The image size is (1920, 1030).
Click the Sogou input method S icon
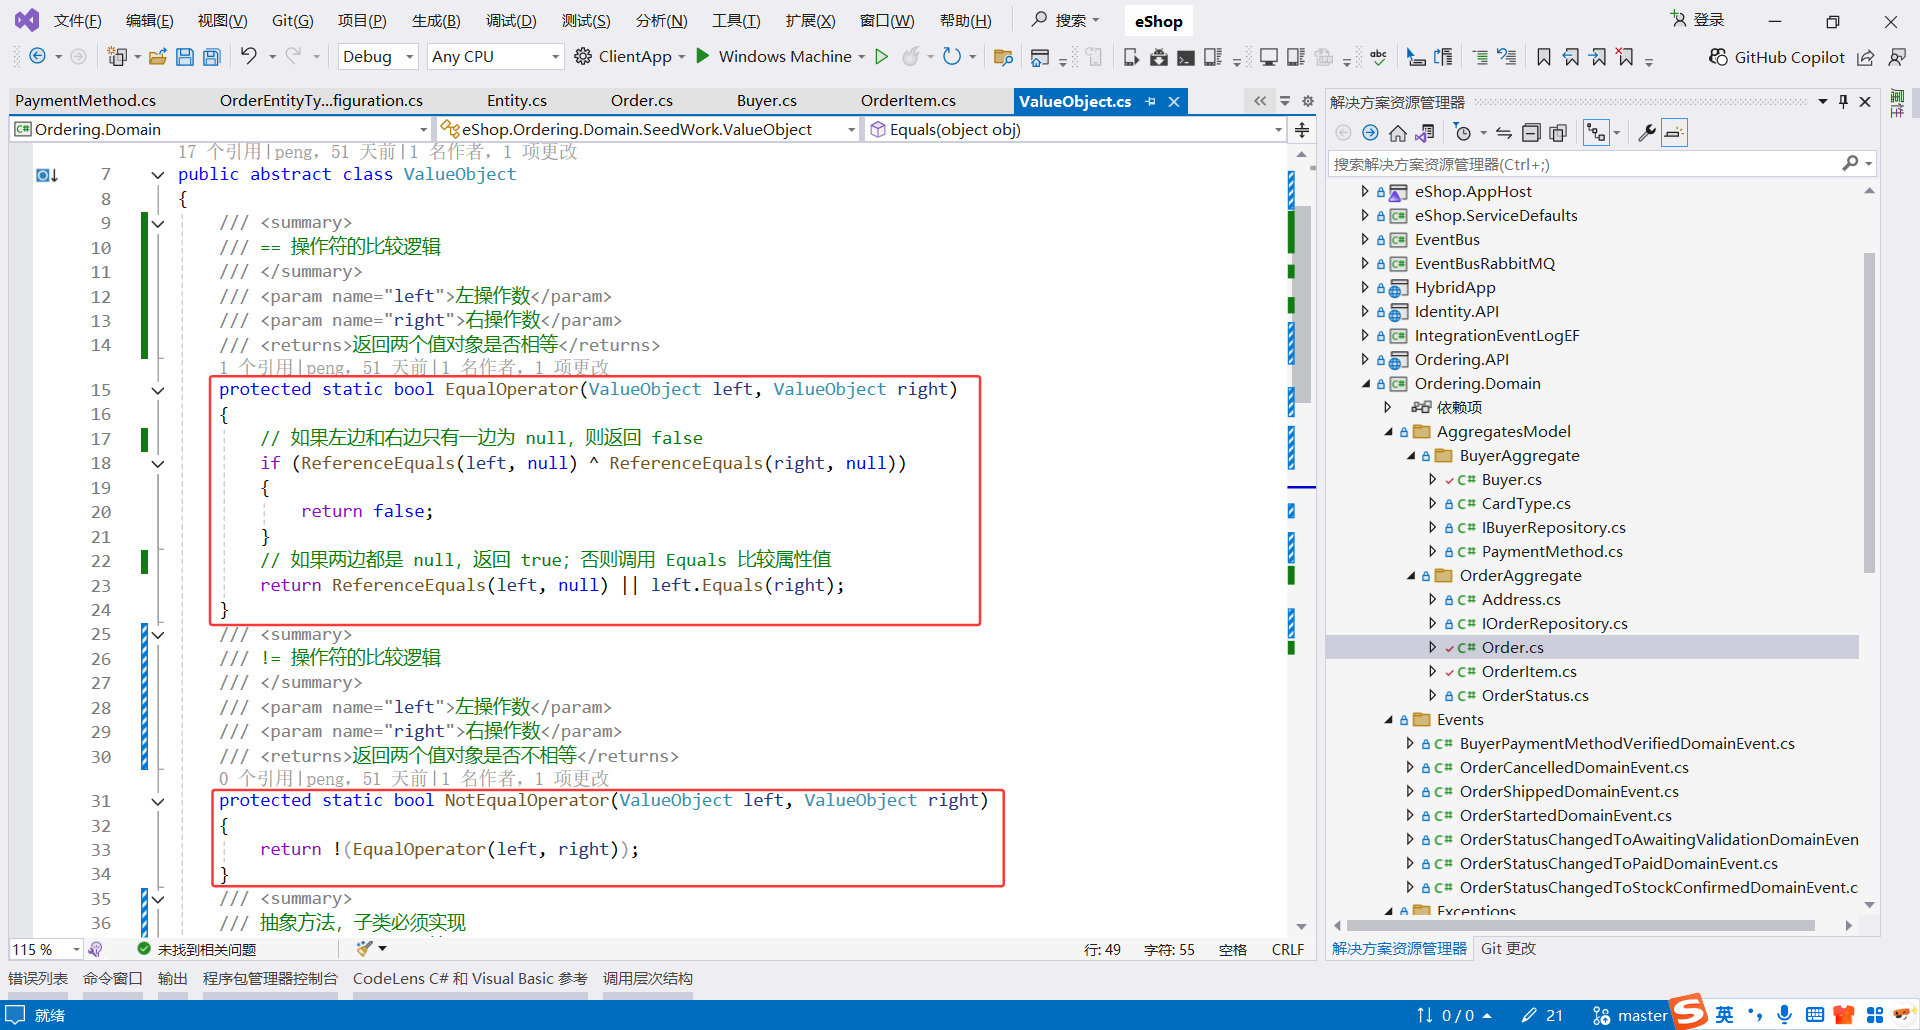[1689, 1011]
